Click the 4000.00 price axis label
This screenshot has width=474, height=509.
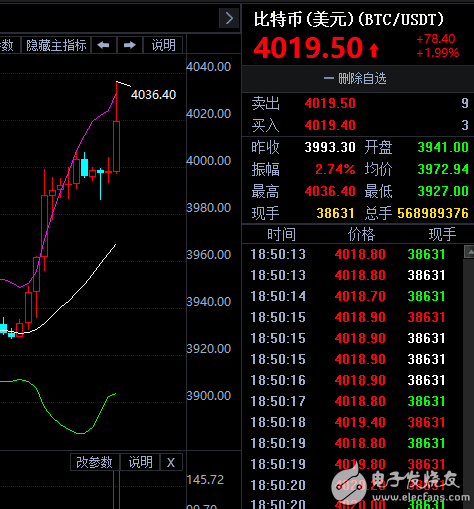(x=209, y=161)
